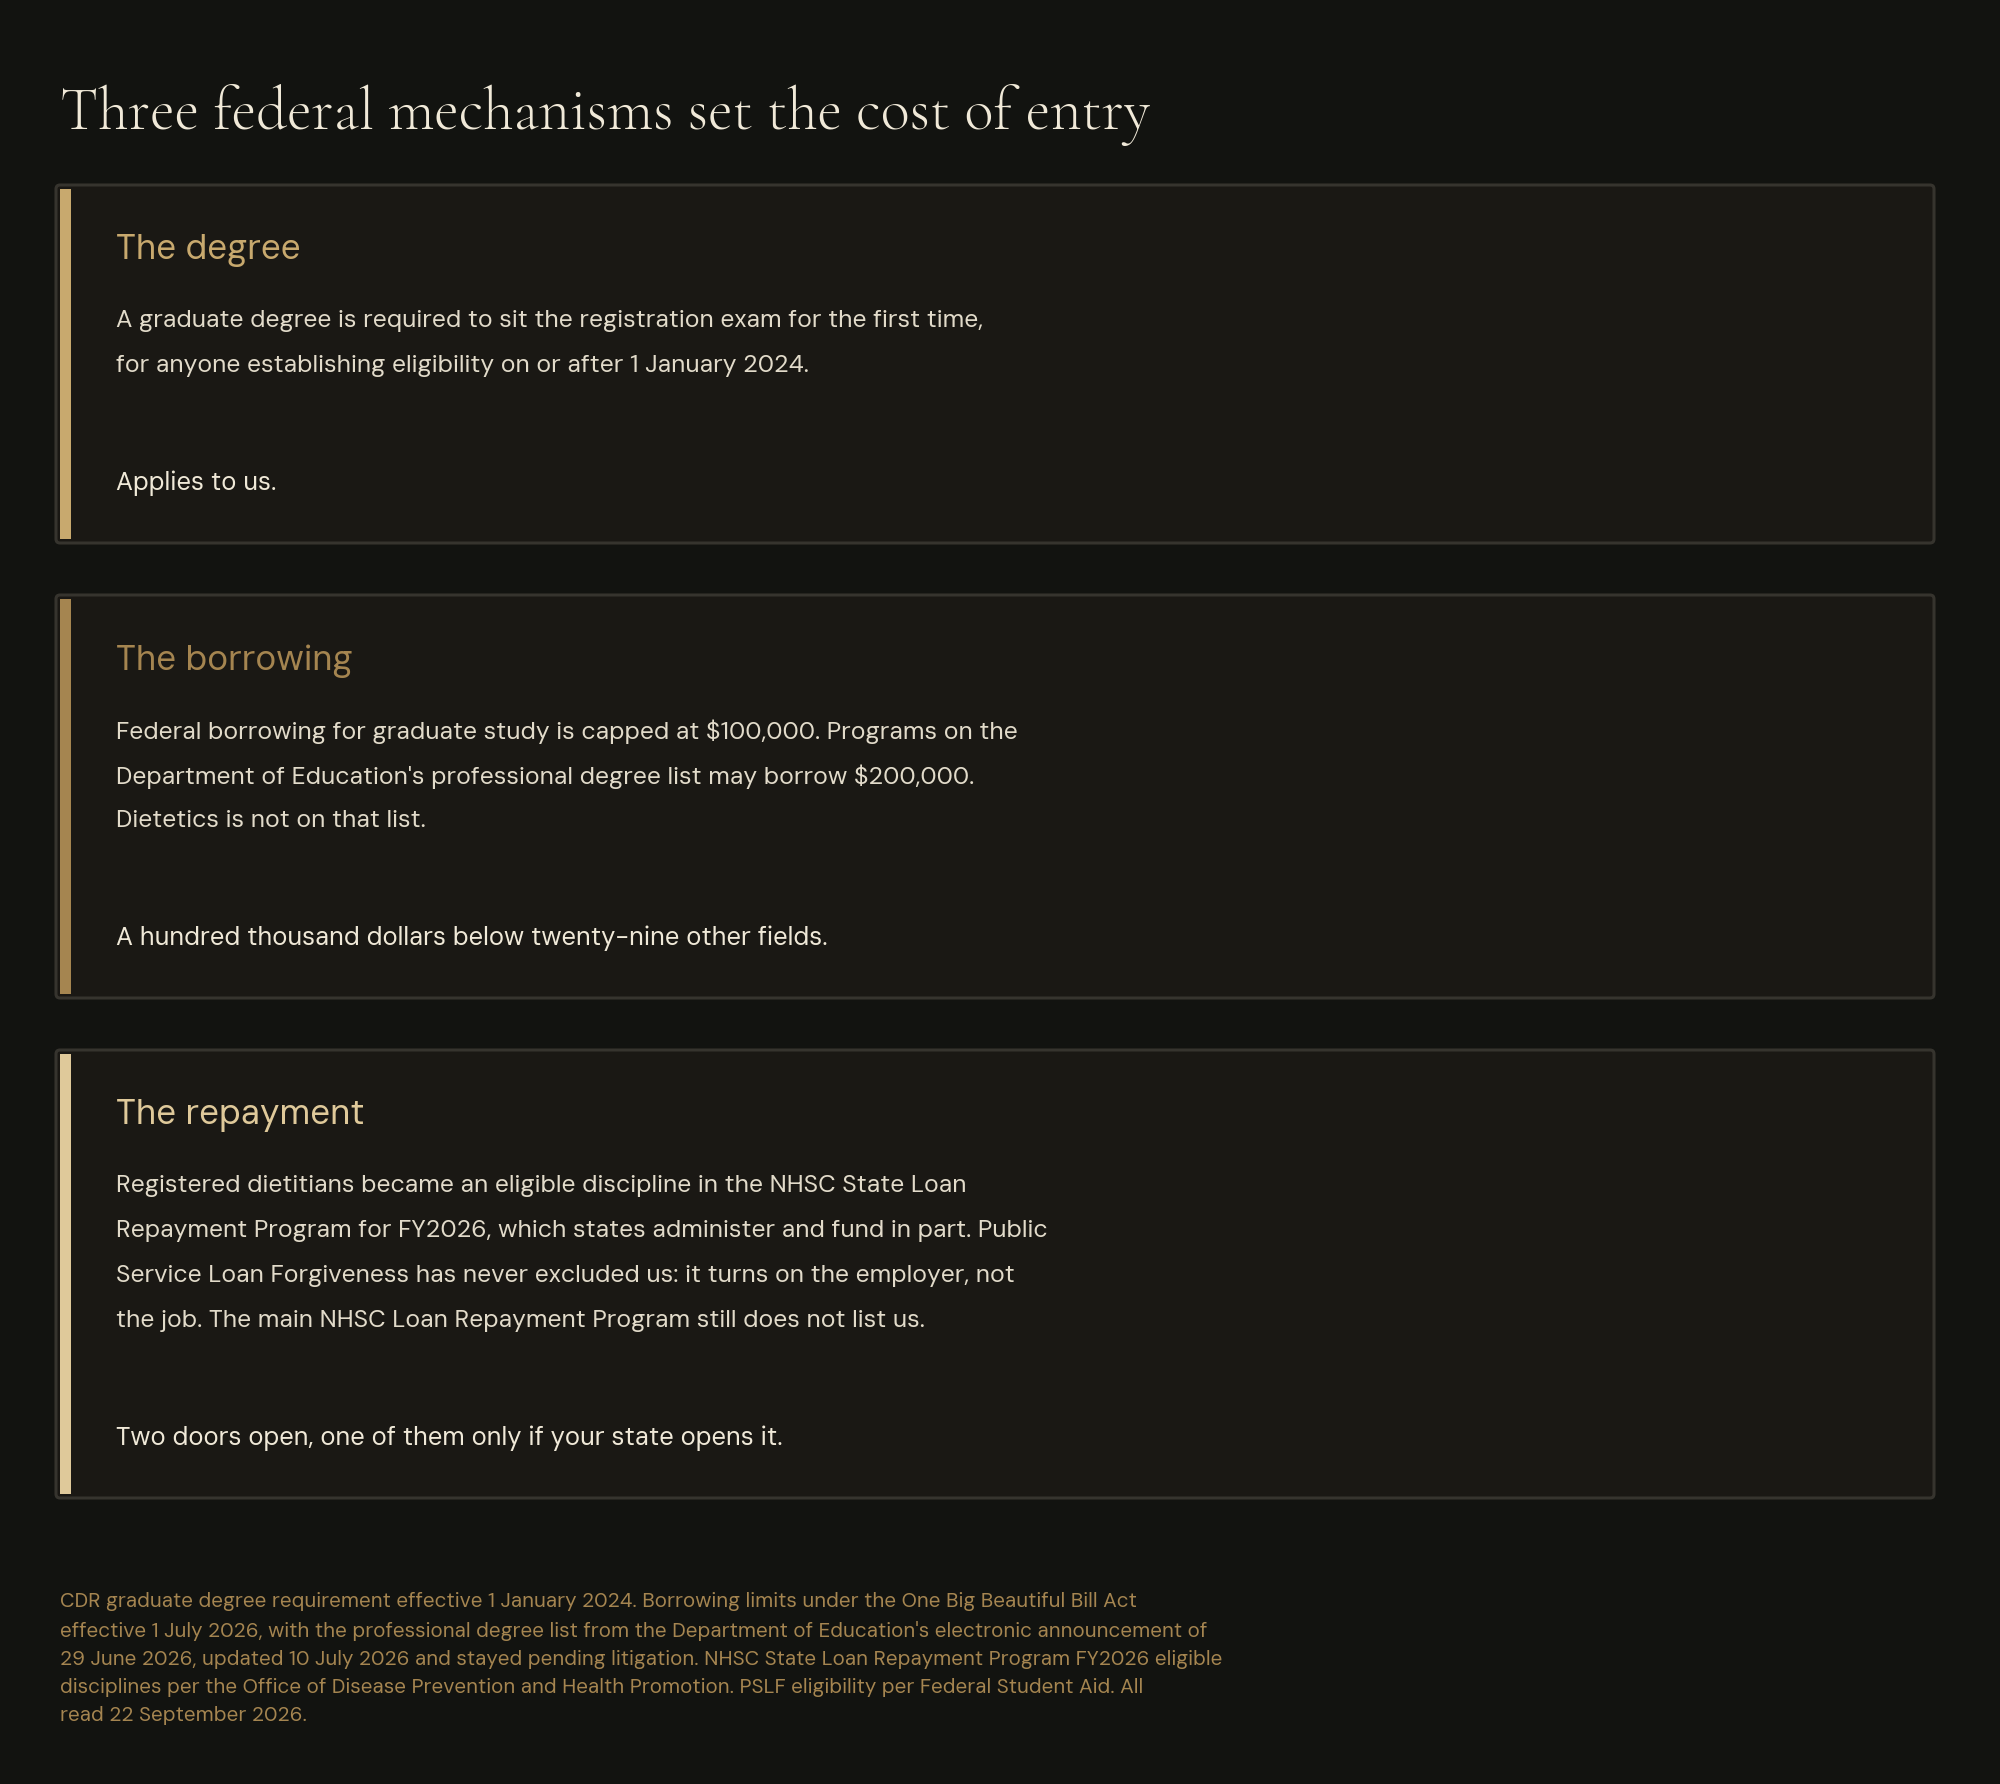
Task: Click 'The repayment' card heading
Action: [x=240, y=1112]
